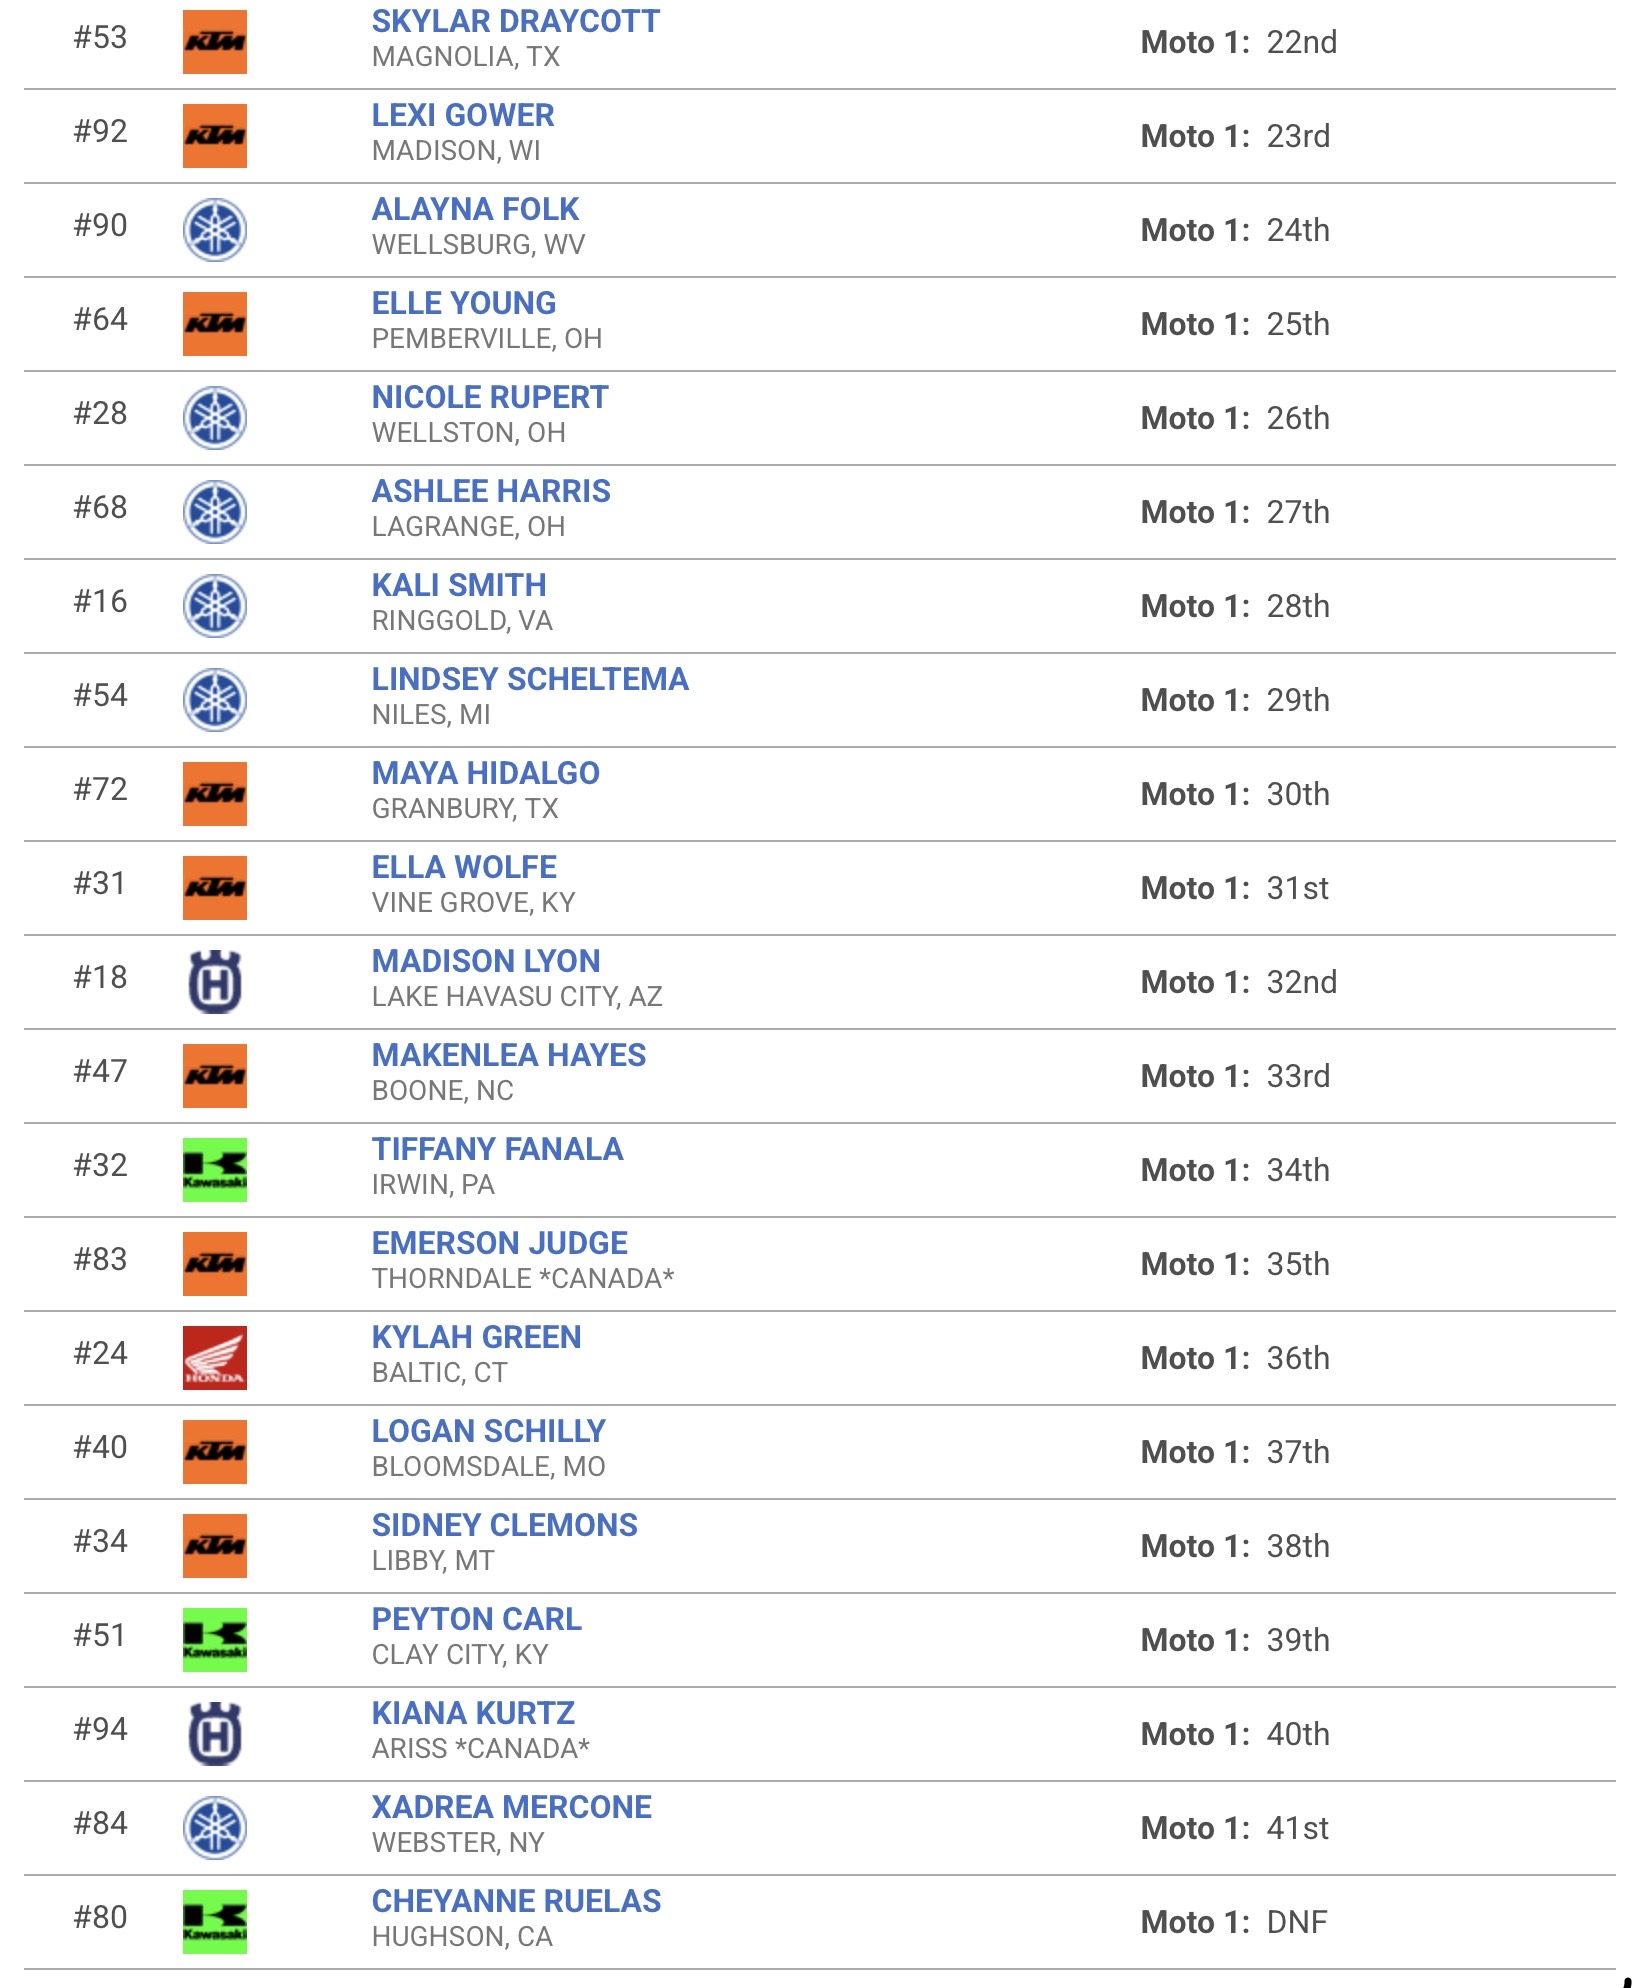Click the KTM logo beside Emerson Judge
1640x1988 pixels.
pos(215,1264)
